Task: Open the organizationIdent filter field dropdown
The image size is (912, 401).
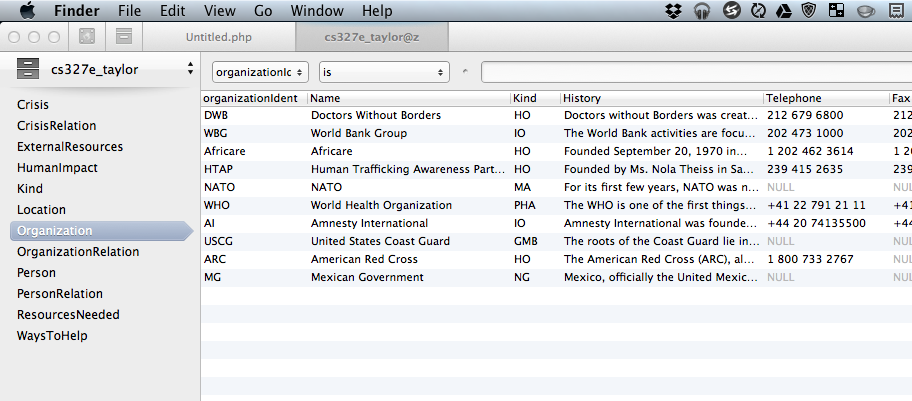Action: 260,72
